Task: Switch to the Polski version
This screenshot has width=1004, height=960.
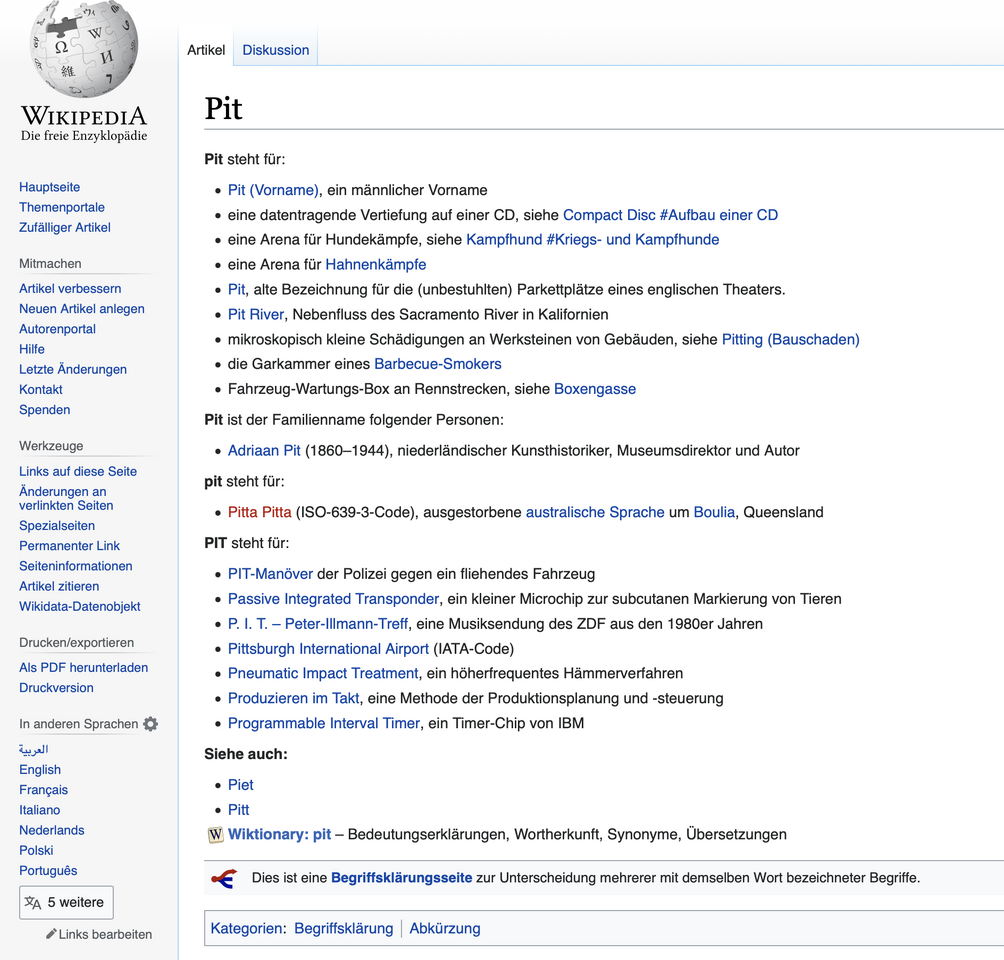Action: tap(36, 850)
